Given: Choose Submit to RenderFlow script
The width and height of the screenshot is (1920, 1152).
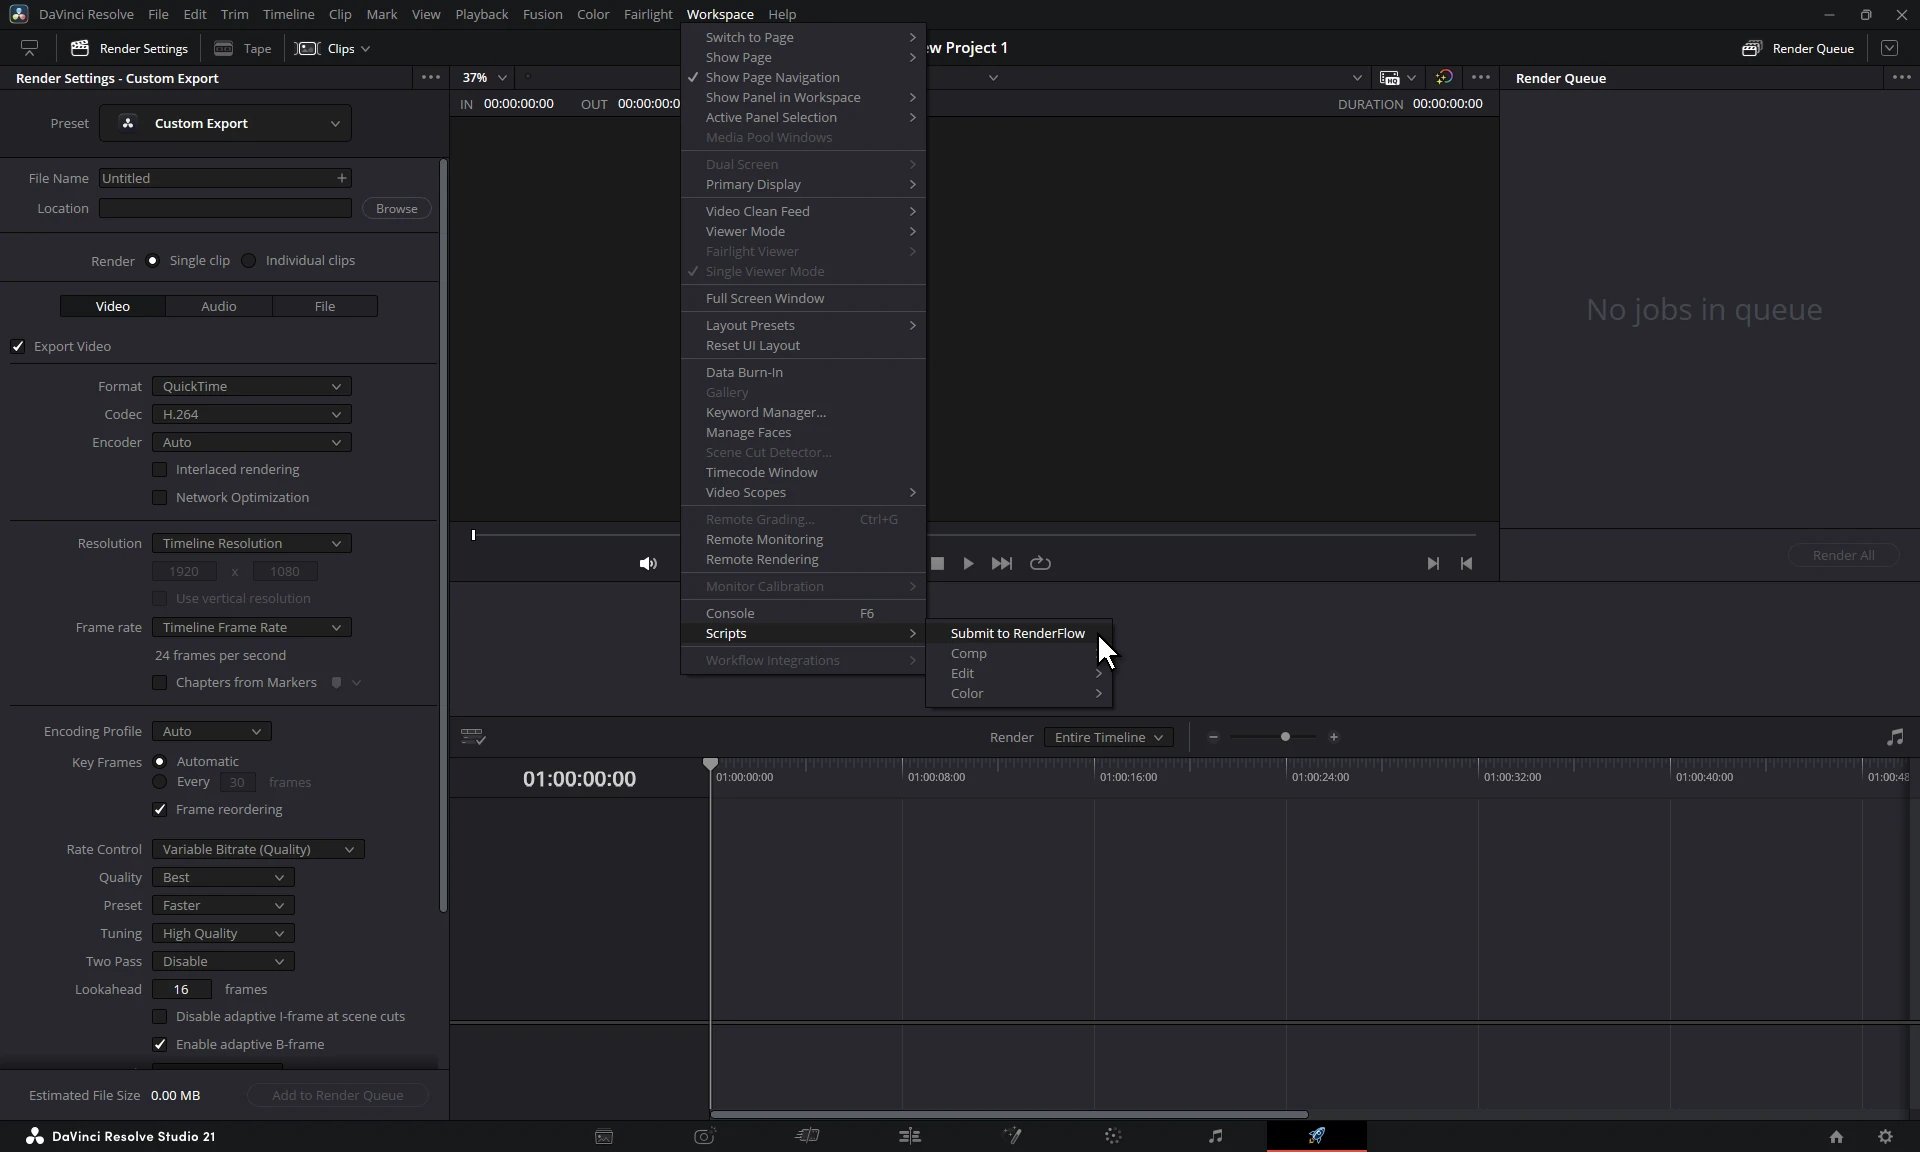Looking at the screenshot, I should pyautogui.click(x=1018, y=633).
